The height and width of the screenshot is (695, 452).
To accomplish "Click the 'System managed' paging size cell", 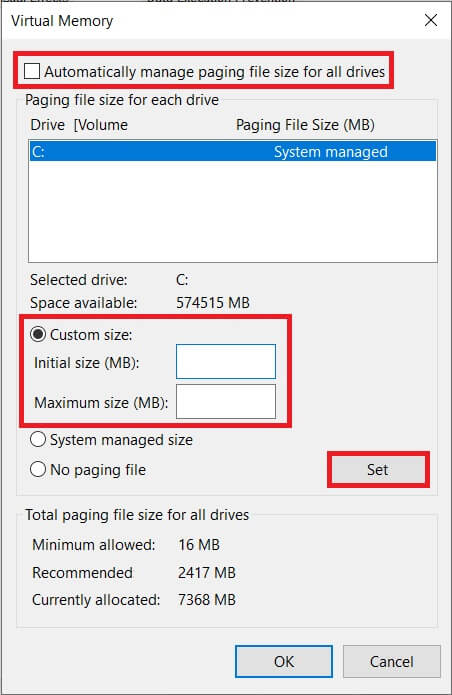I will pos(331,152).
